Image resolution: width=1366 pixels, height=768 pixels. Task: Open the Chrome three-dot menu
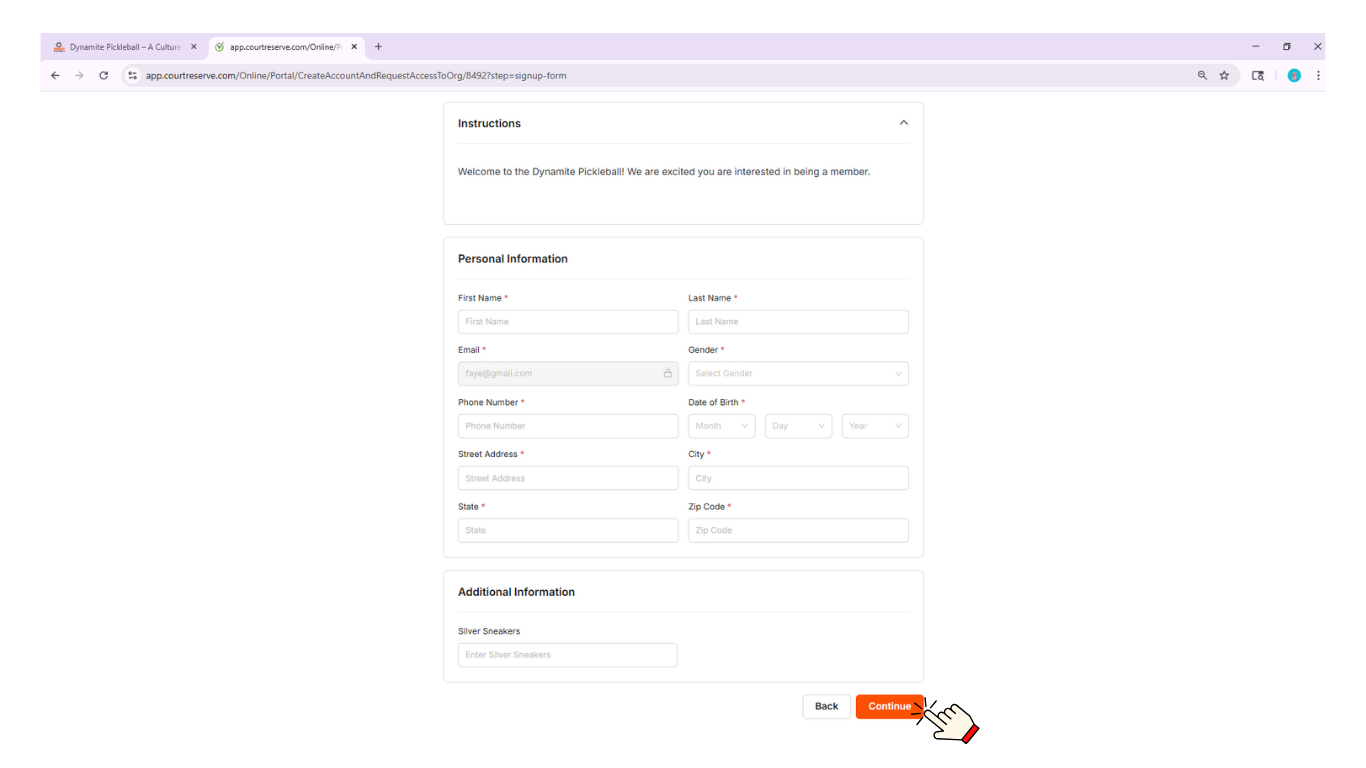1318,75
